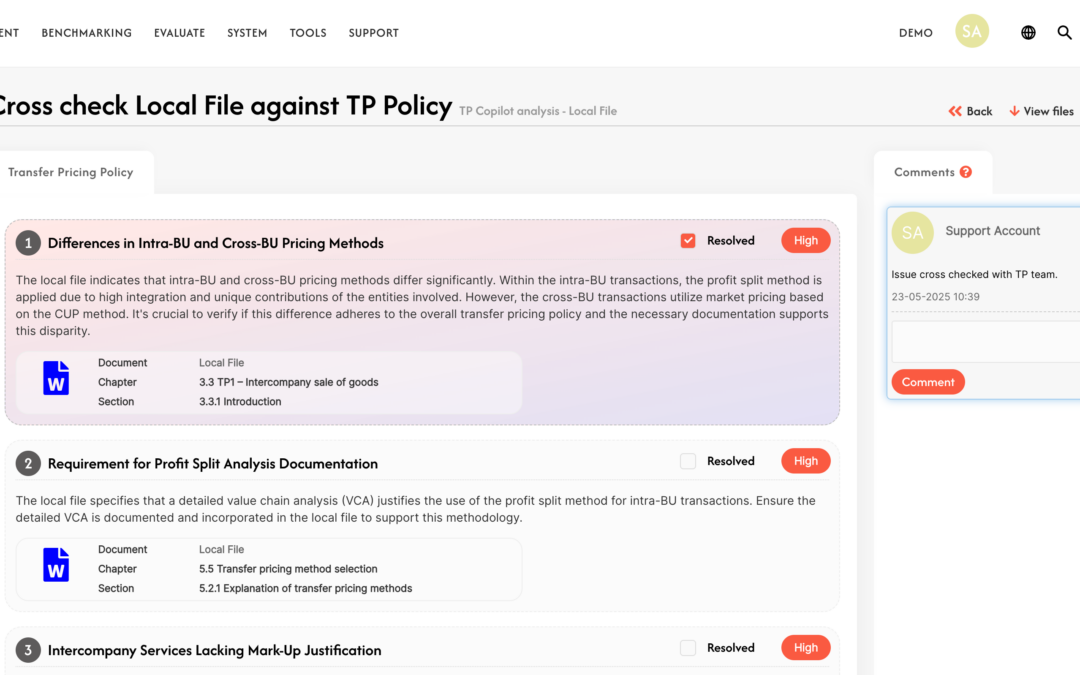
Task: Open the TOOLS menu
Action: [308, 33]
